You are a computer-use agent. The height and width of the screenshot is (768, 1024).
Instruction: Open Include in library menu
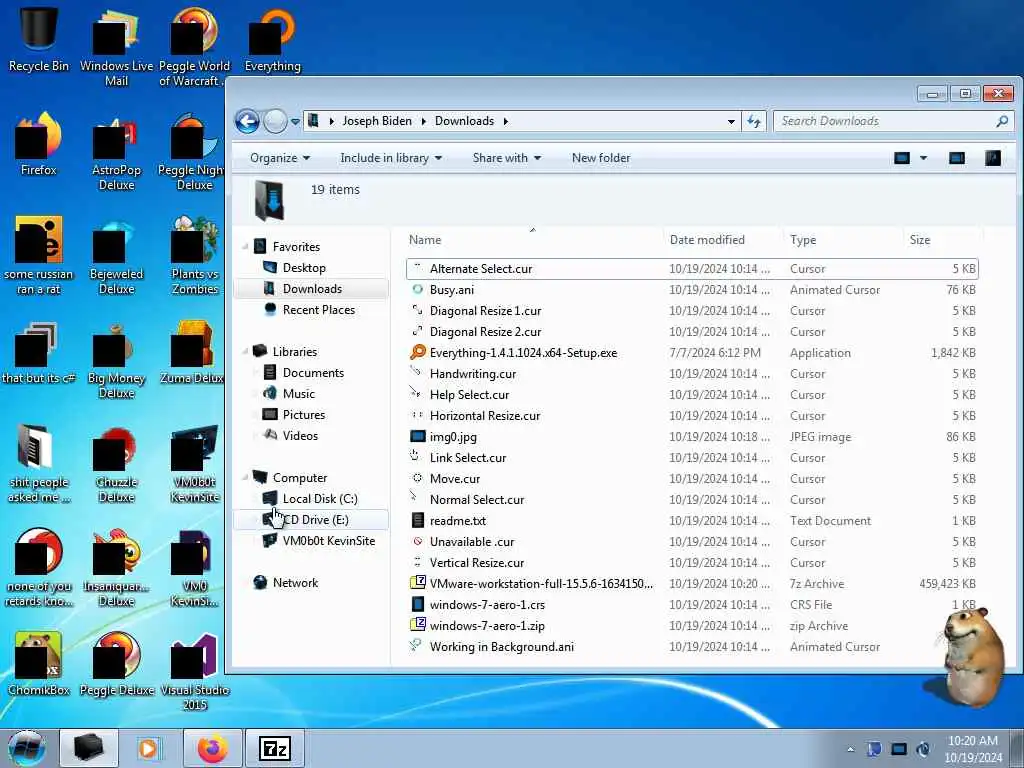[391, 158]
